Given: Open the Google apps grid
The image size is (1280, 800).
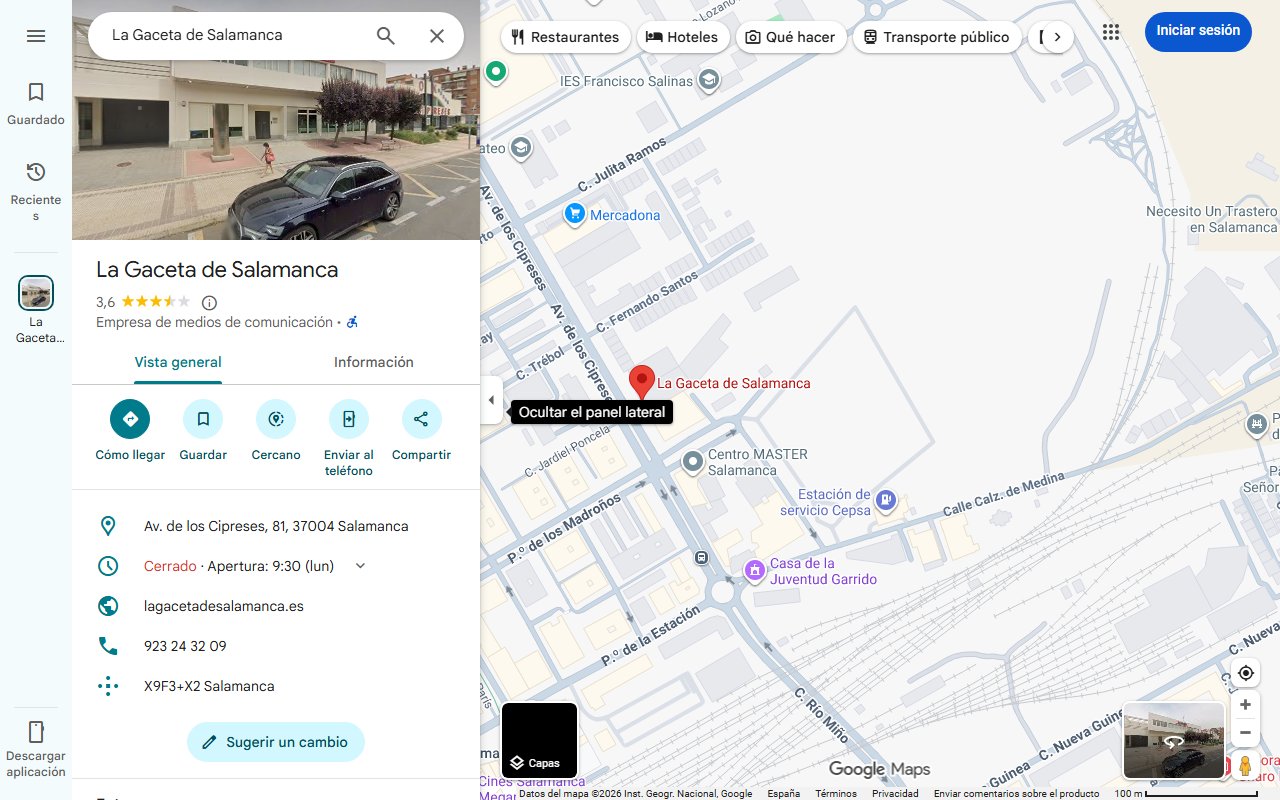Looking at the screenshot, I should (x=1111, y=31).
